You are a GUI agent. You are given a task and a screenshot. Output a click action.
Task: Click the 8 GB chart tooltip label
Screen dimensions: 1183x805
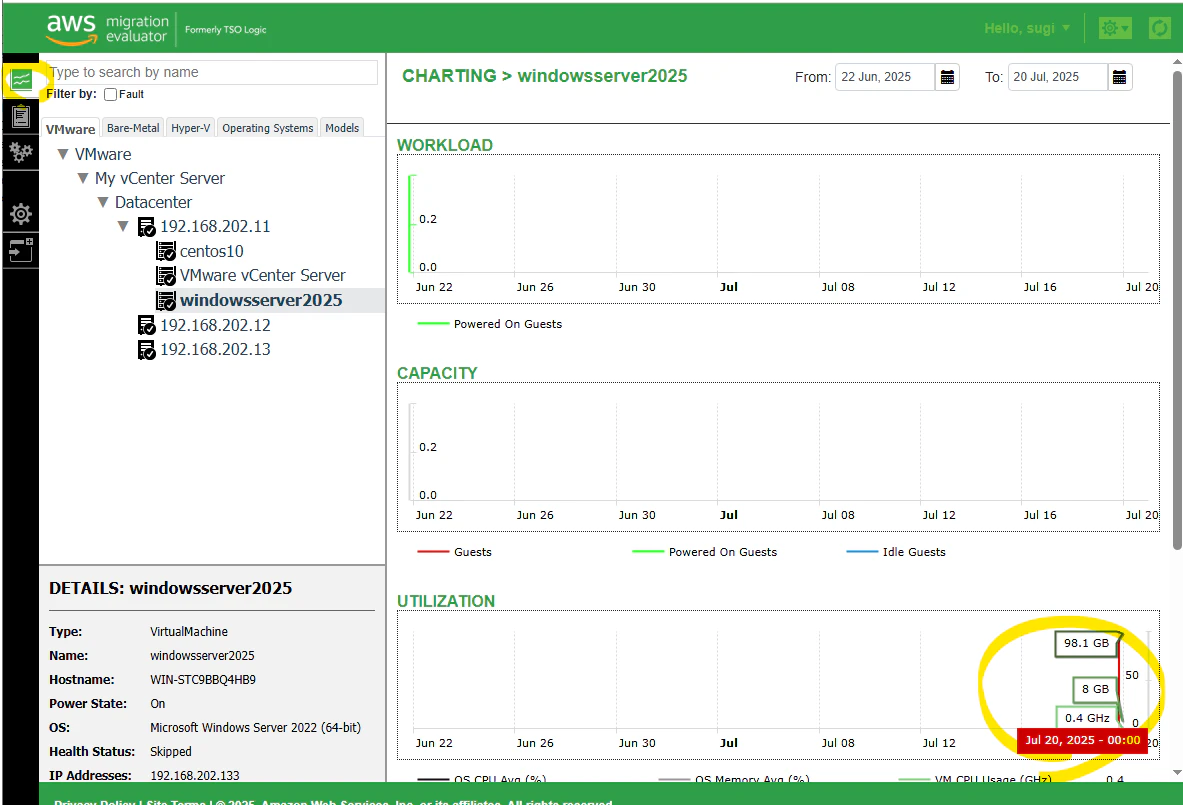coord(1095,690)
